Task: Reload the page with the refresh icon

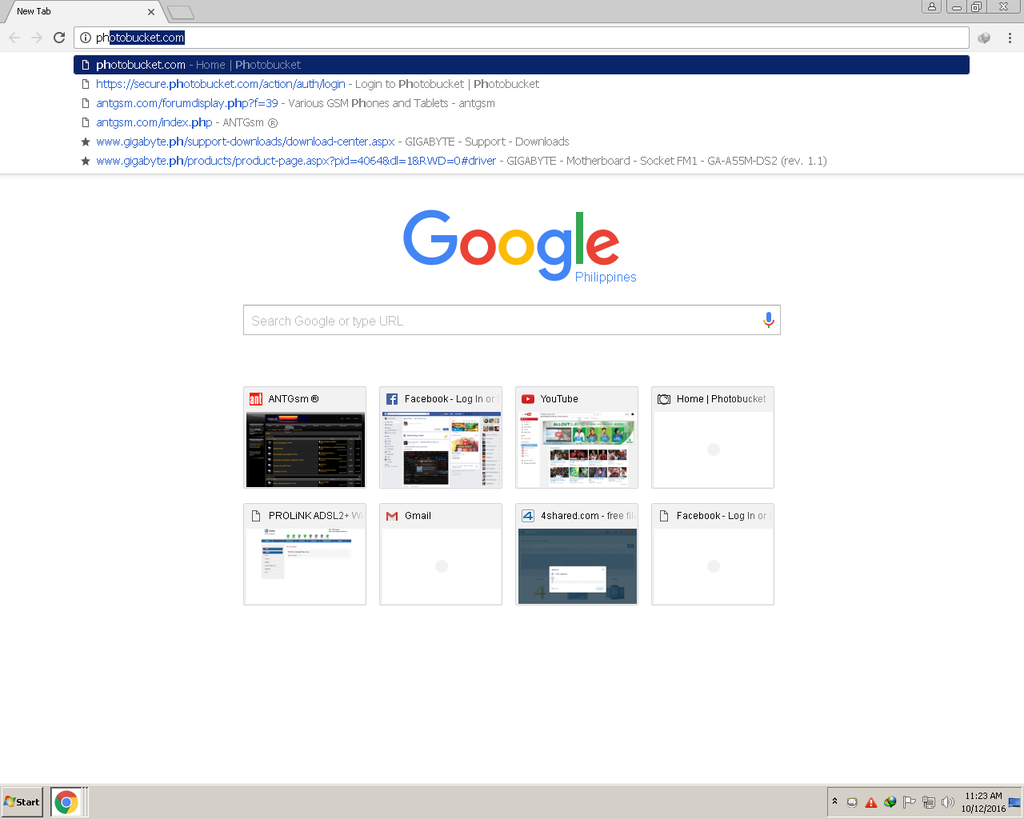Action: click(59, 38)
